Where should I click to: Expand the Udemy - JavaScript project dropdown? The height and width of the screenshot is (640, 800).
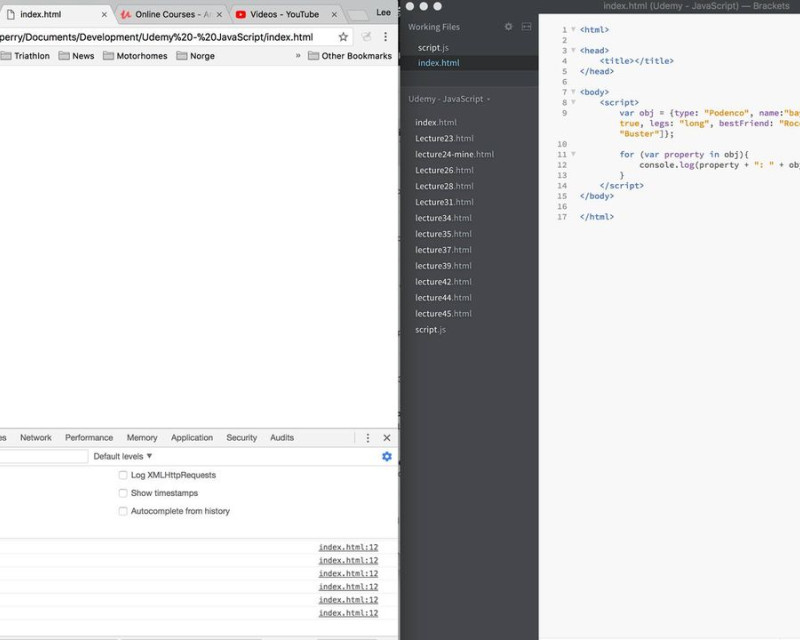click(x=449, y=99)
